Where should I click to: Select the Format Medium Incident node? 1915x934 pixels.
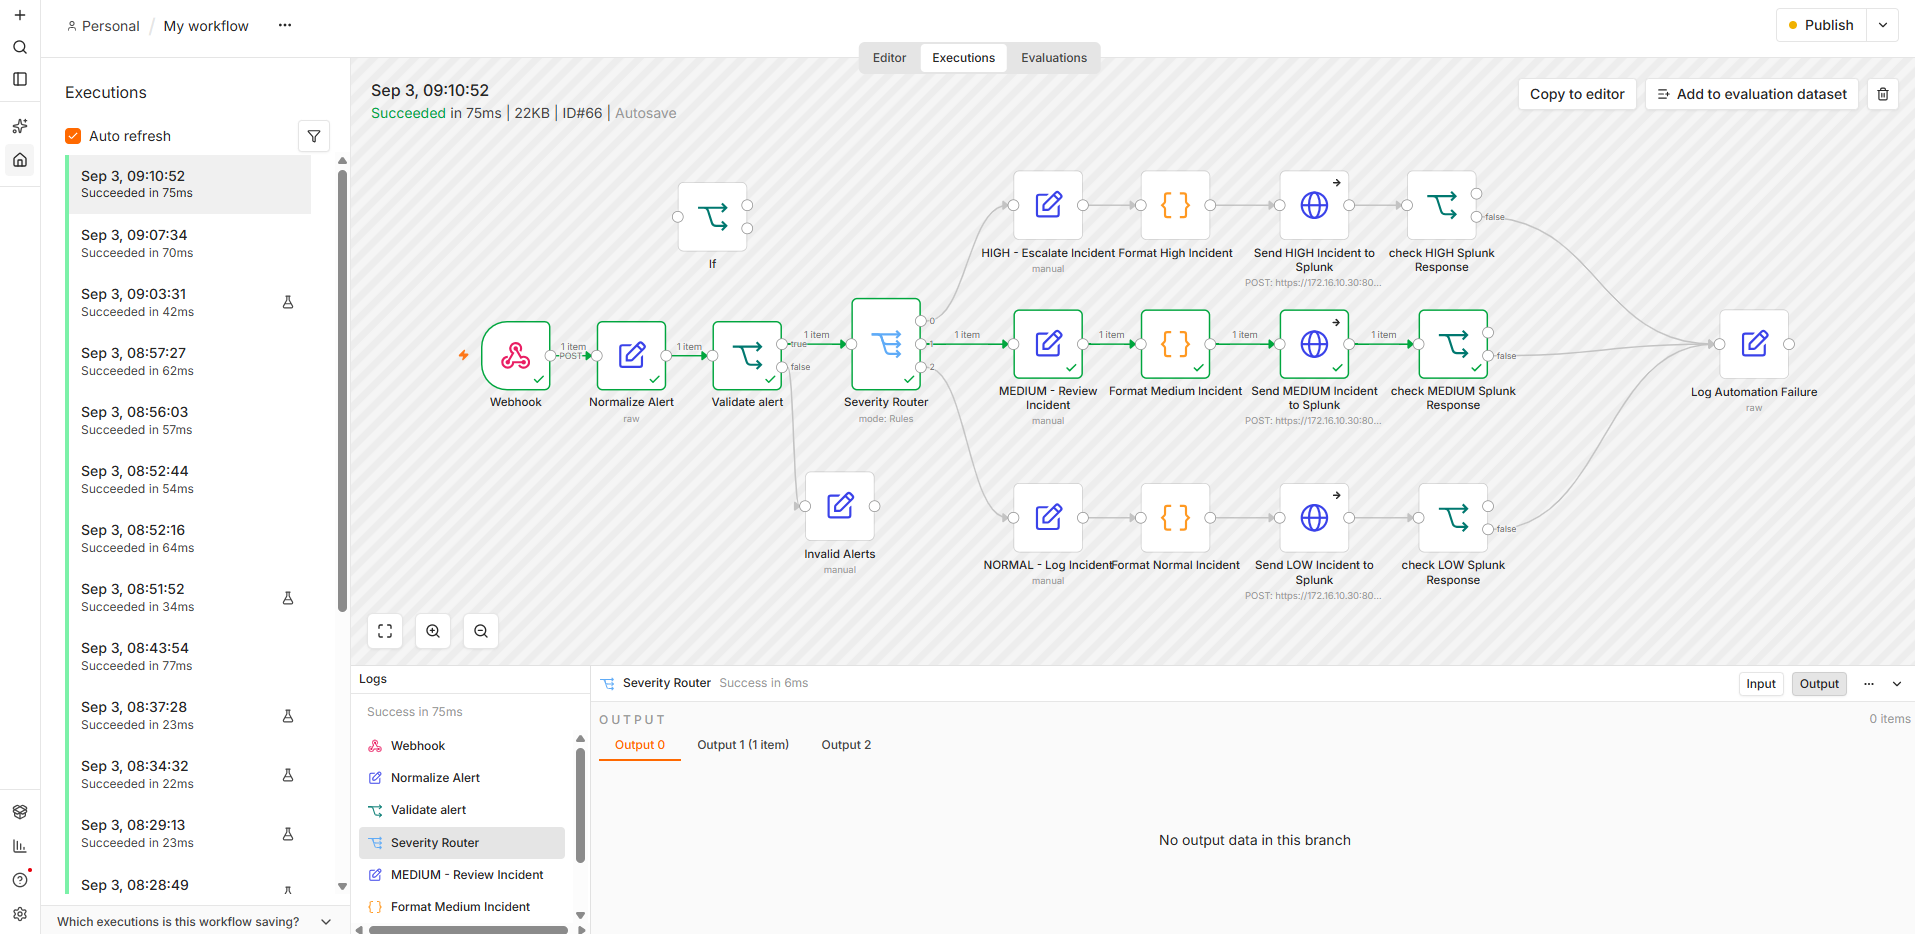(1175, 344)
